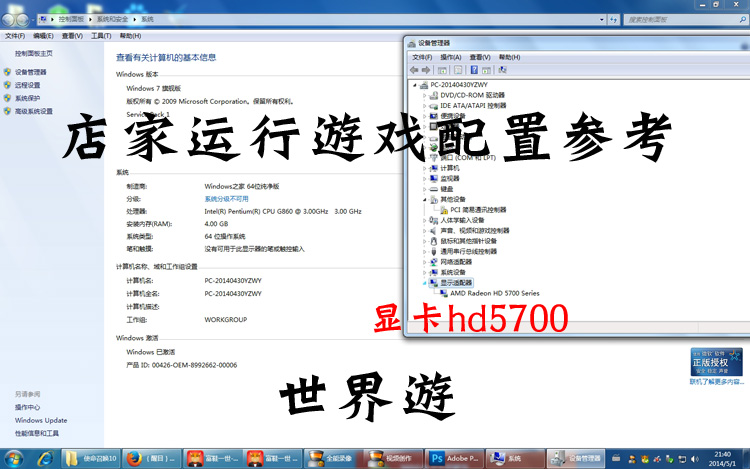
Task: Click the 系统分级不可用 rating link
Action: point(226,199)
